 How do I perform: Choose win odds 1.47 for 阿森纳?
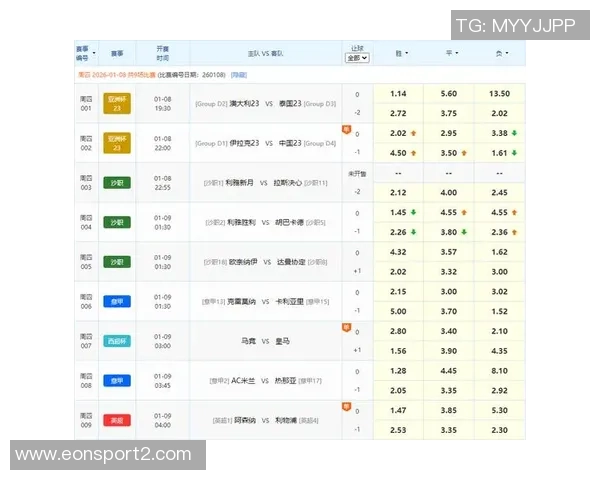pyautogui.click(x=398, y=410)
